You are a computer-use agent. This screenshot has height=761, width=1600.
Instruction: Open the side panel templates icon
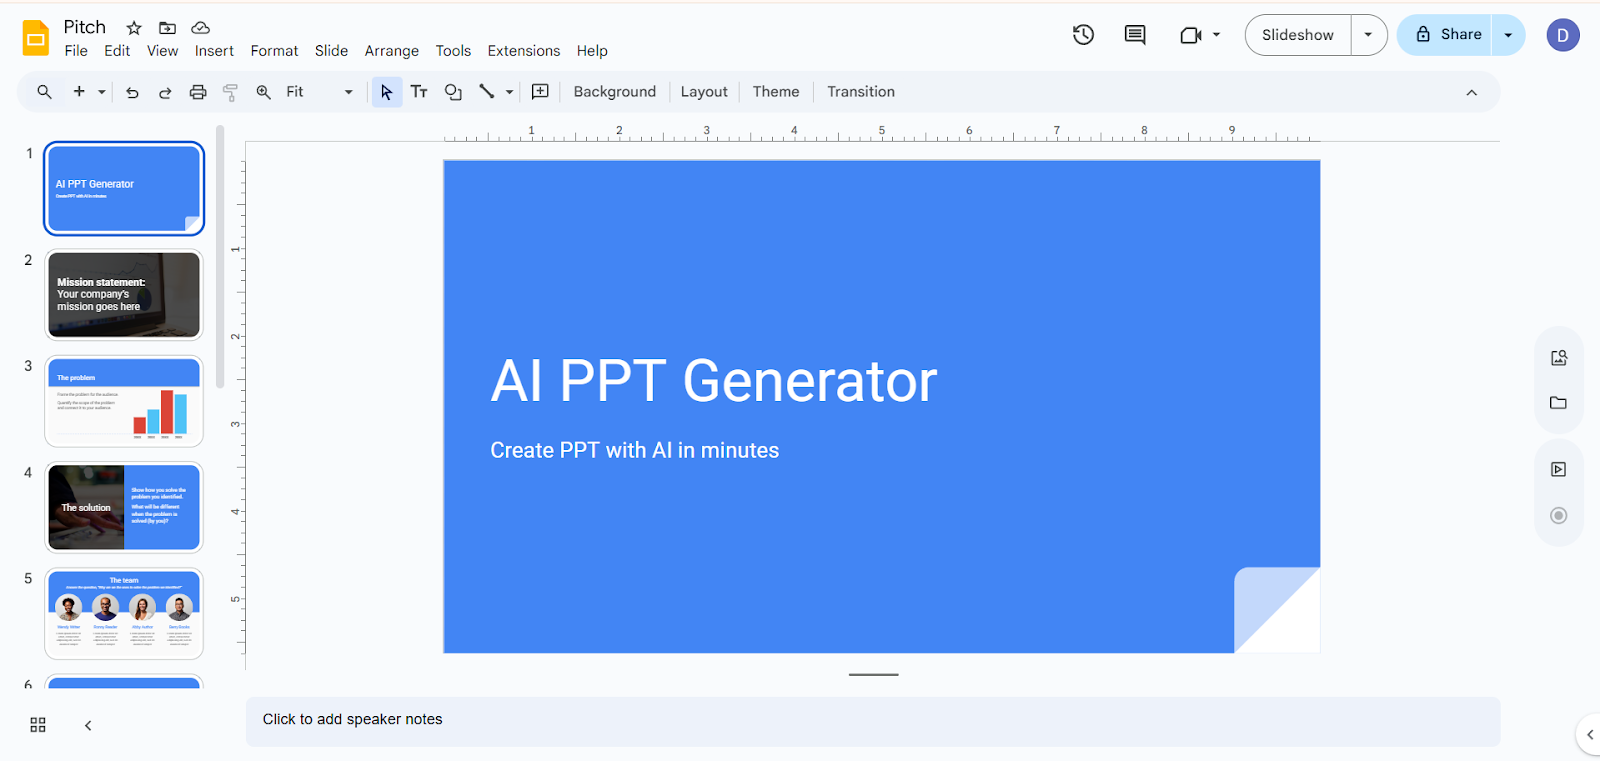[1559, 358]
